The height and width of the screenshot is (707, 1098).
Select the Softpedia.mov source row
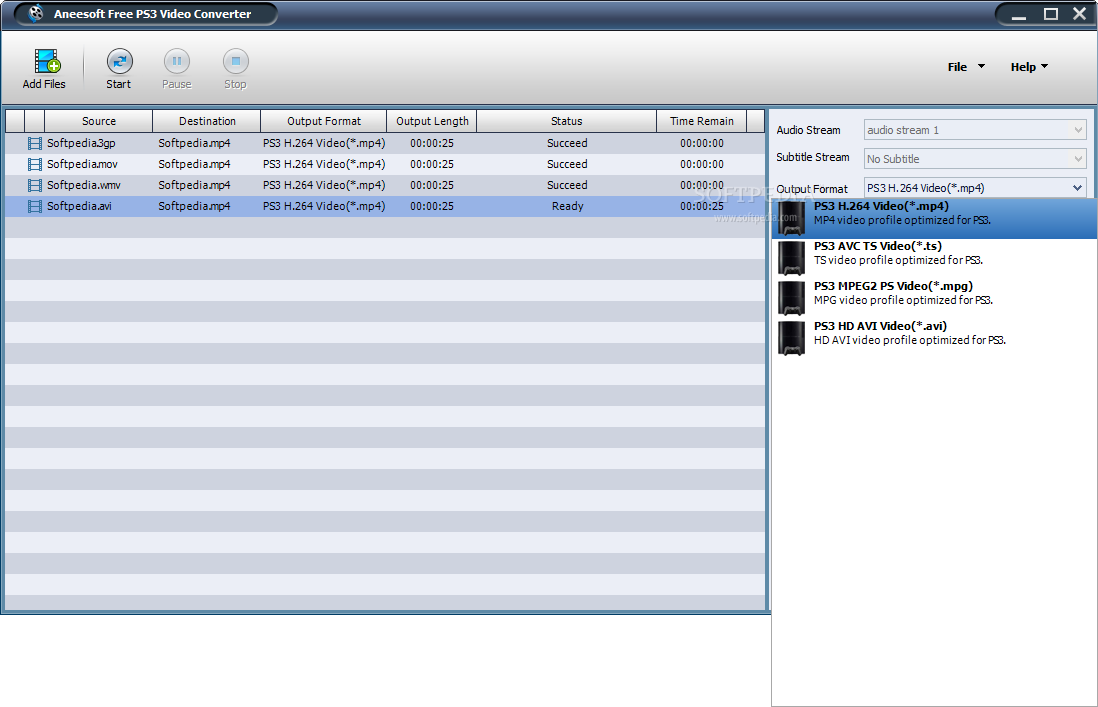tap(82, 164)
